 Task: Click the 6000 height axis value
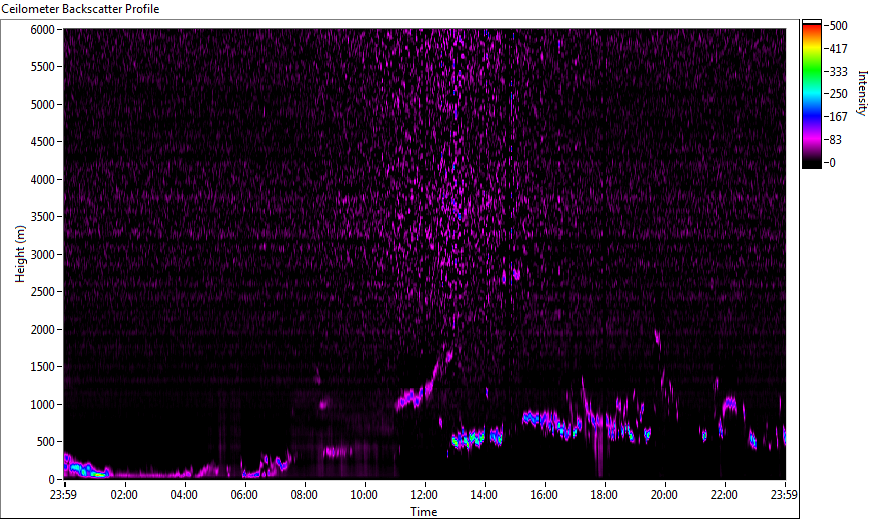click(43, 29)
